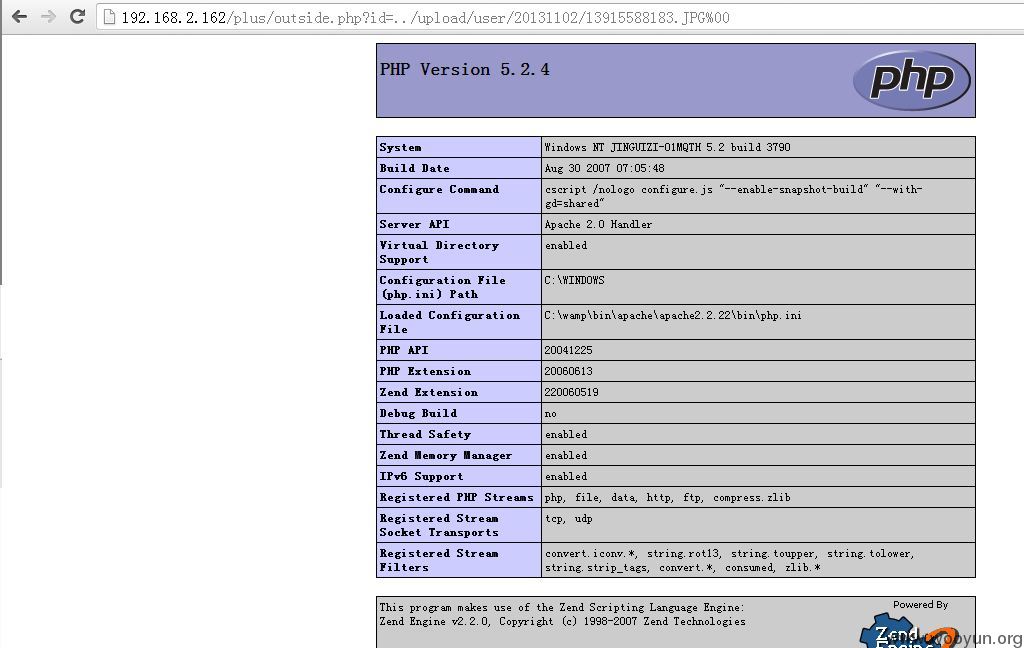Image resolution: width=1024 pixels, height=648 pixels.
Task: Click the Zend Scripting Language Engine text
Action: coord(562,607)
